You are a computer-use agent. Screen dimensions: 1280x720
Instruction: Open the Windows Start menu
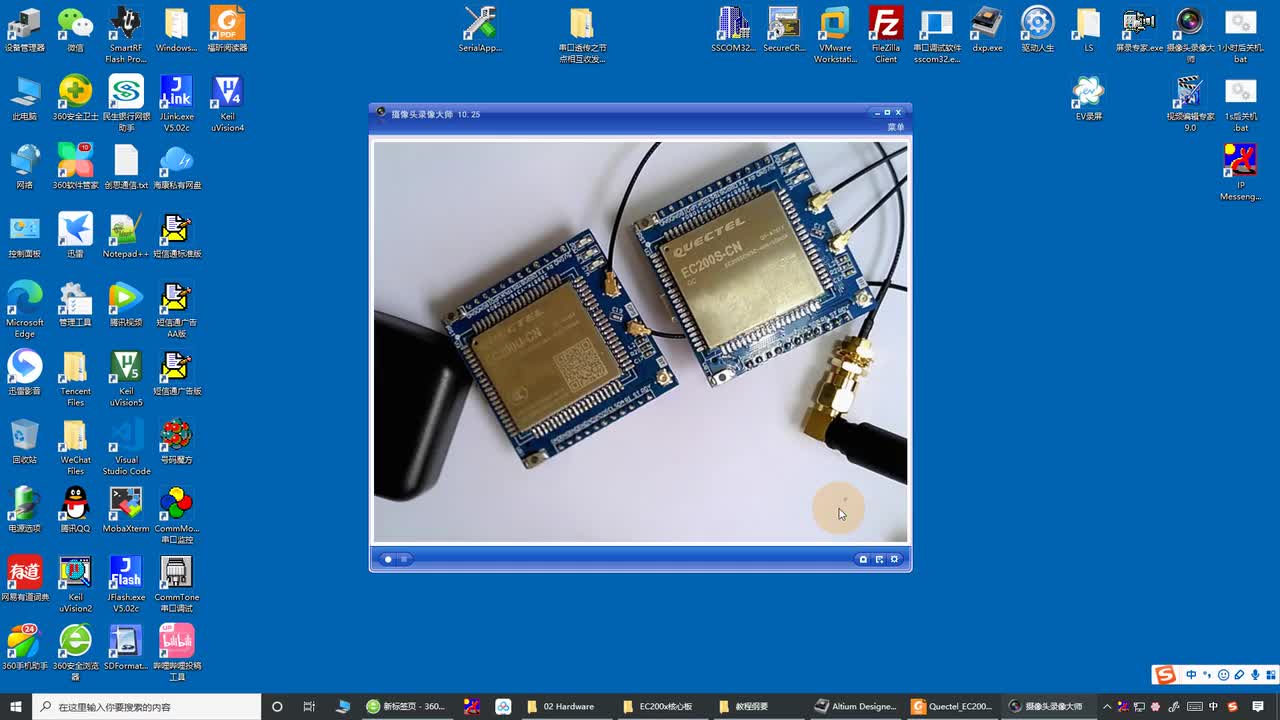click(16, 706)
